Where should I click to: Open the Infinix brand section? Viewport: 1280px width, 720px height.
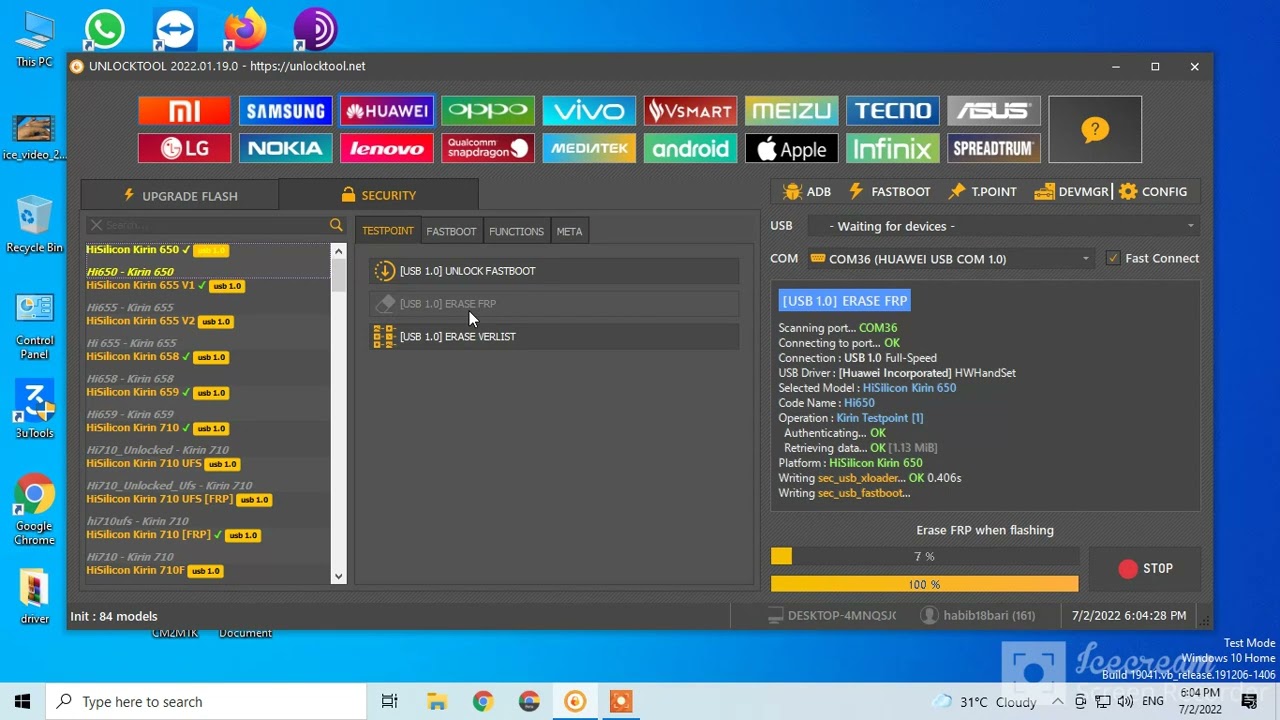[893, 149]
